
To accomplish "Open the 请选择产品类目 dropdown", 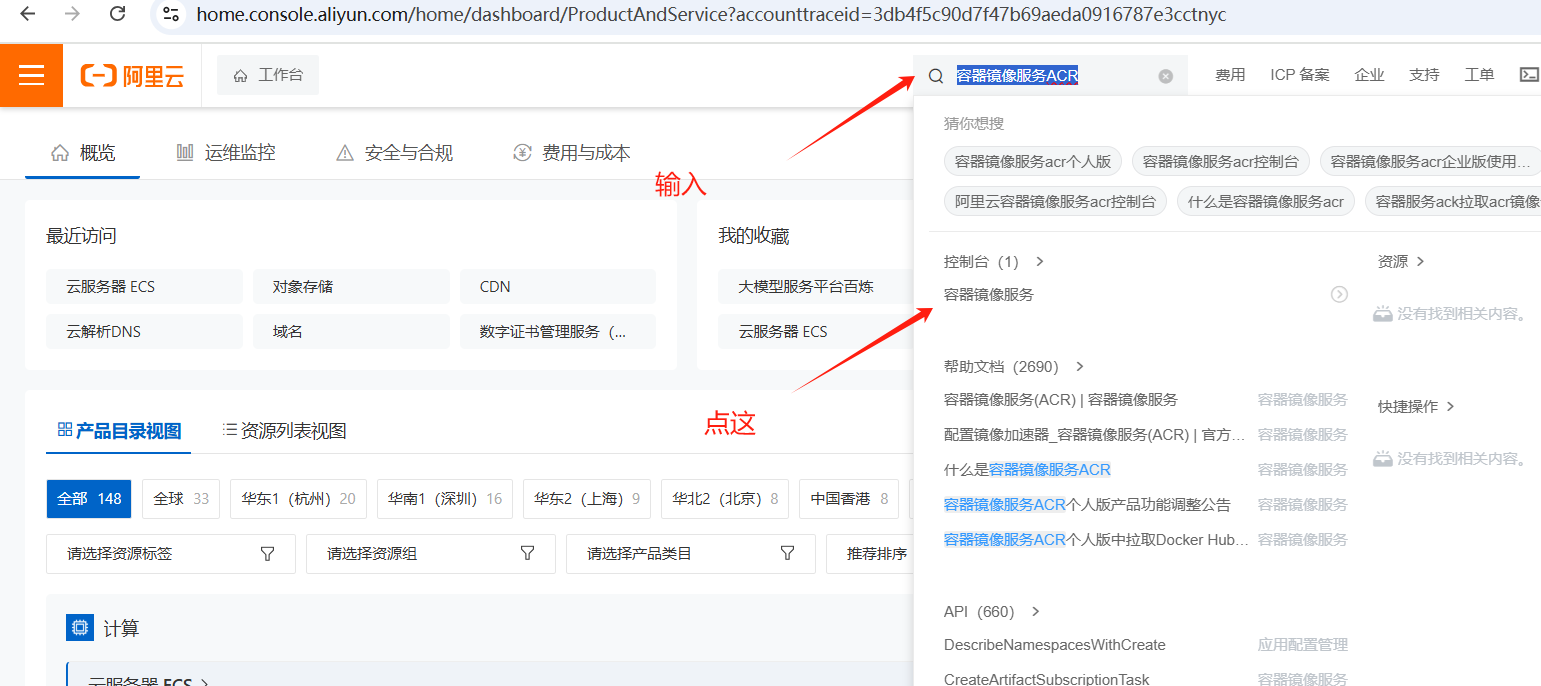I will (x=691, y=554).
